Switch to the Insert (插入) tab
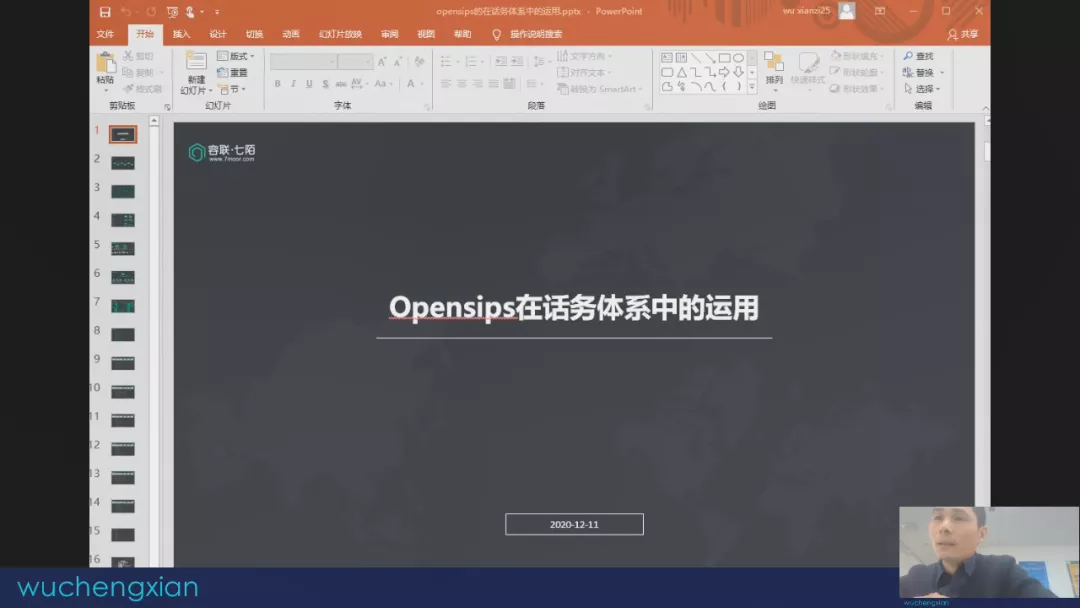Viewport: 1080px width, 608px height. tap(181, 34)
